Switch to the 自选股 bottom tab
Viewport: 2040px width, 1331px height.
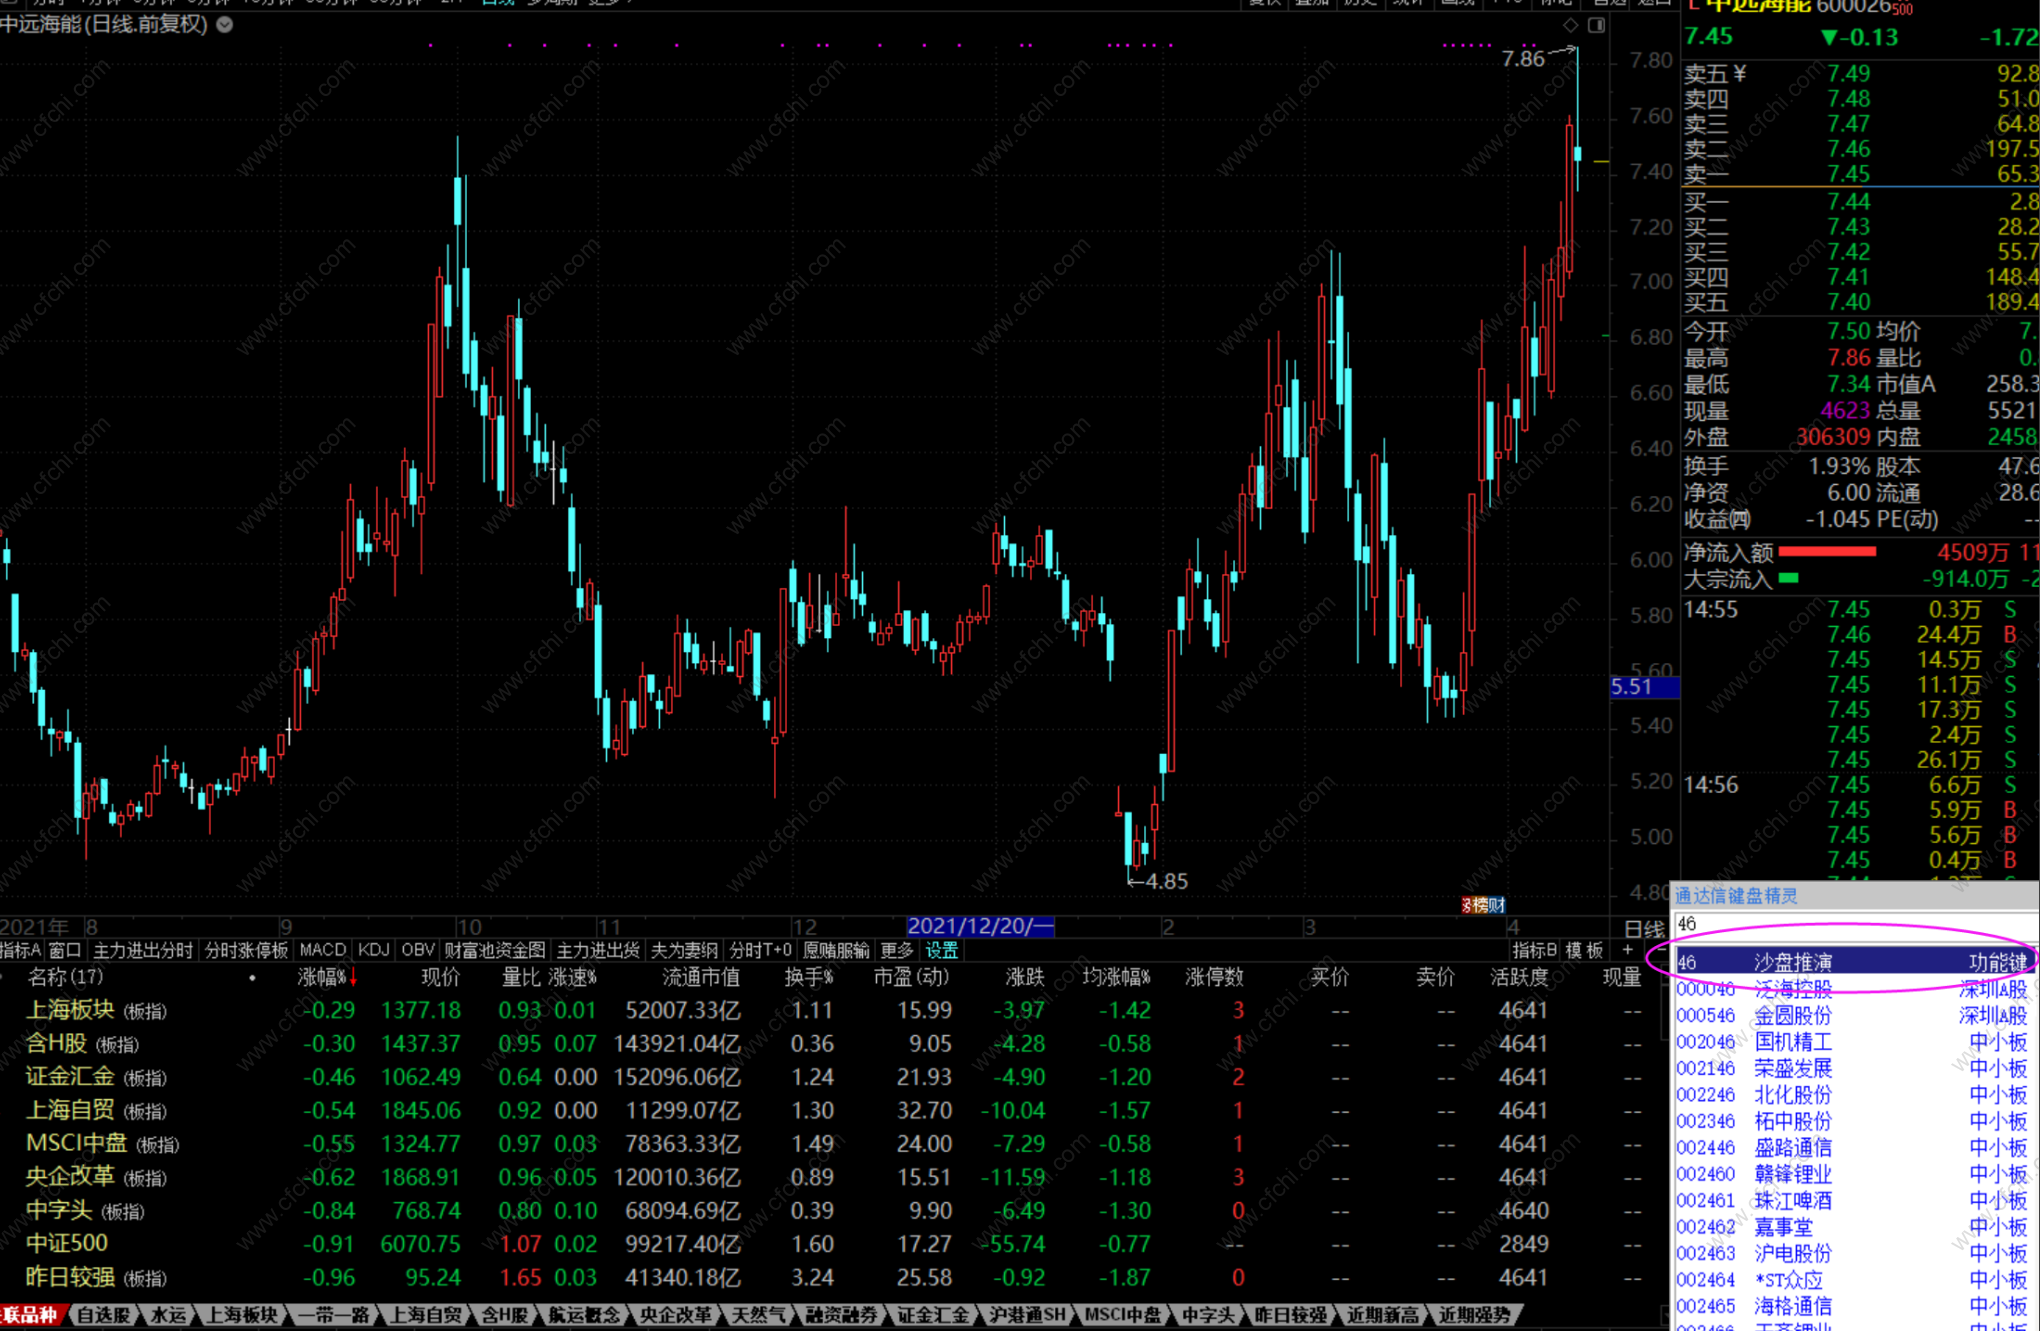(x=104, y=1315)
